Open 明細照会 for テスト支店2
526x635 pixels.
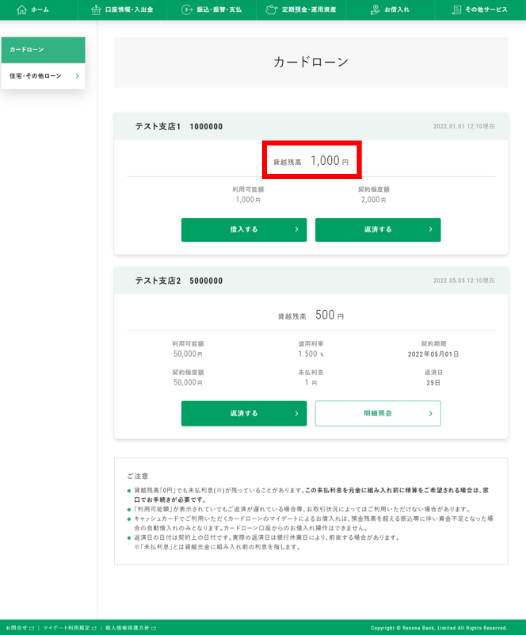coord(378,413)
